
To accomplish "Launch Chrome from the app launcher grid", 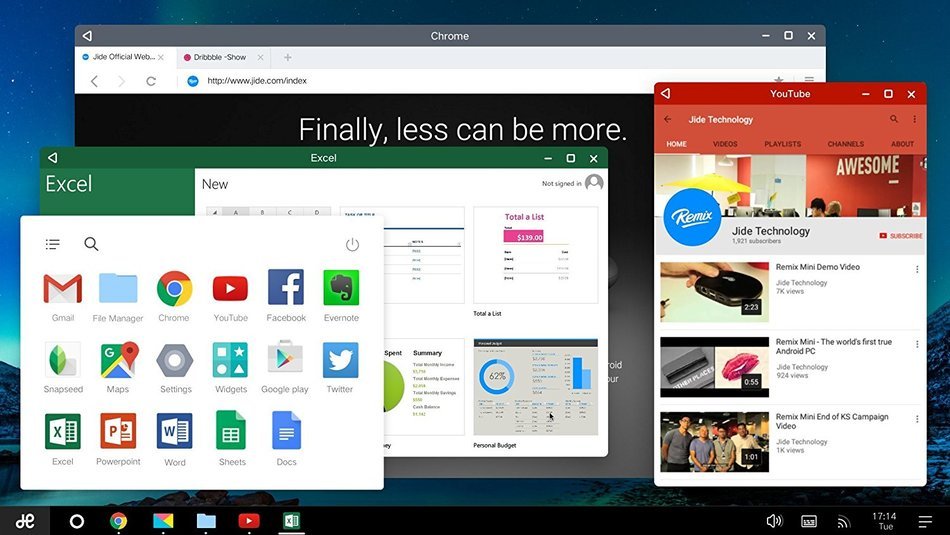I will 174,288.
